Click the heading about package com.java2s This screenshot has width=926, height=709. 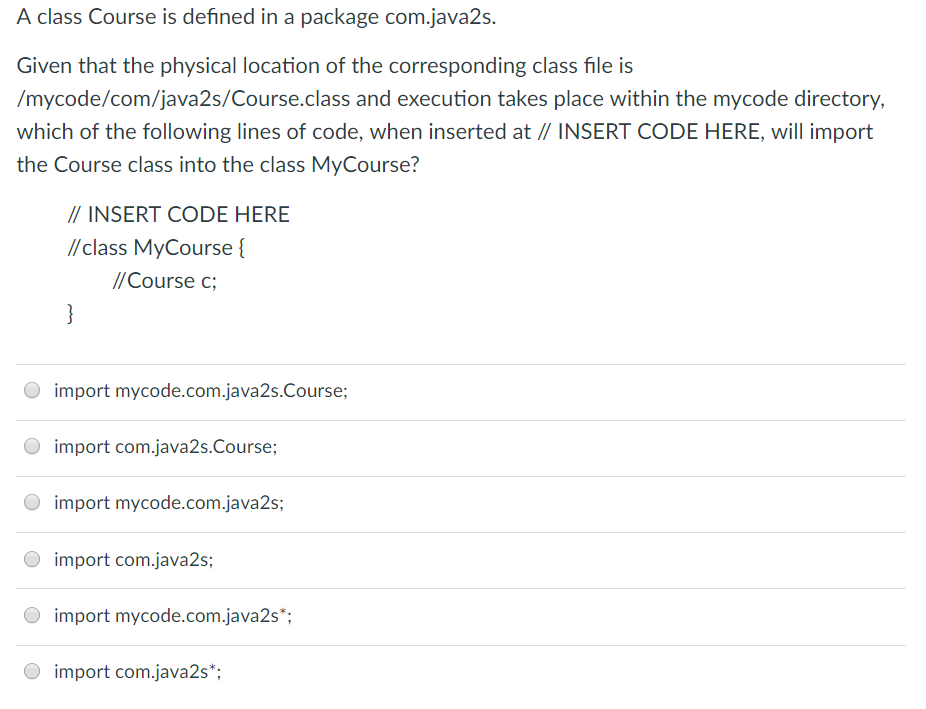tap(256, 17)
